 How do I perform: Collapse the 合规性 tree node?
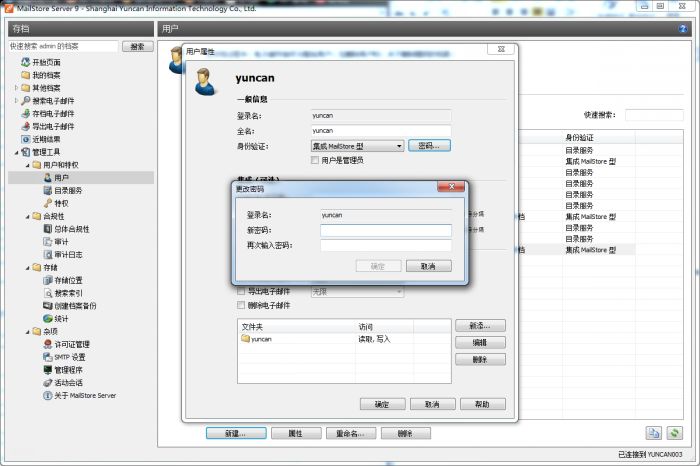tap(28, 216)
